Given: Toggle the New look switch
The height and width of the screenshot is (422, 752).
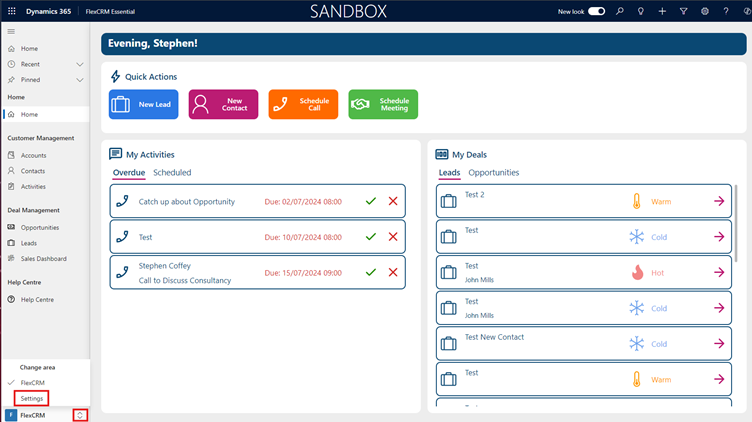Looking at the screenshot, I should point(597,11).
